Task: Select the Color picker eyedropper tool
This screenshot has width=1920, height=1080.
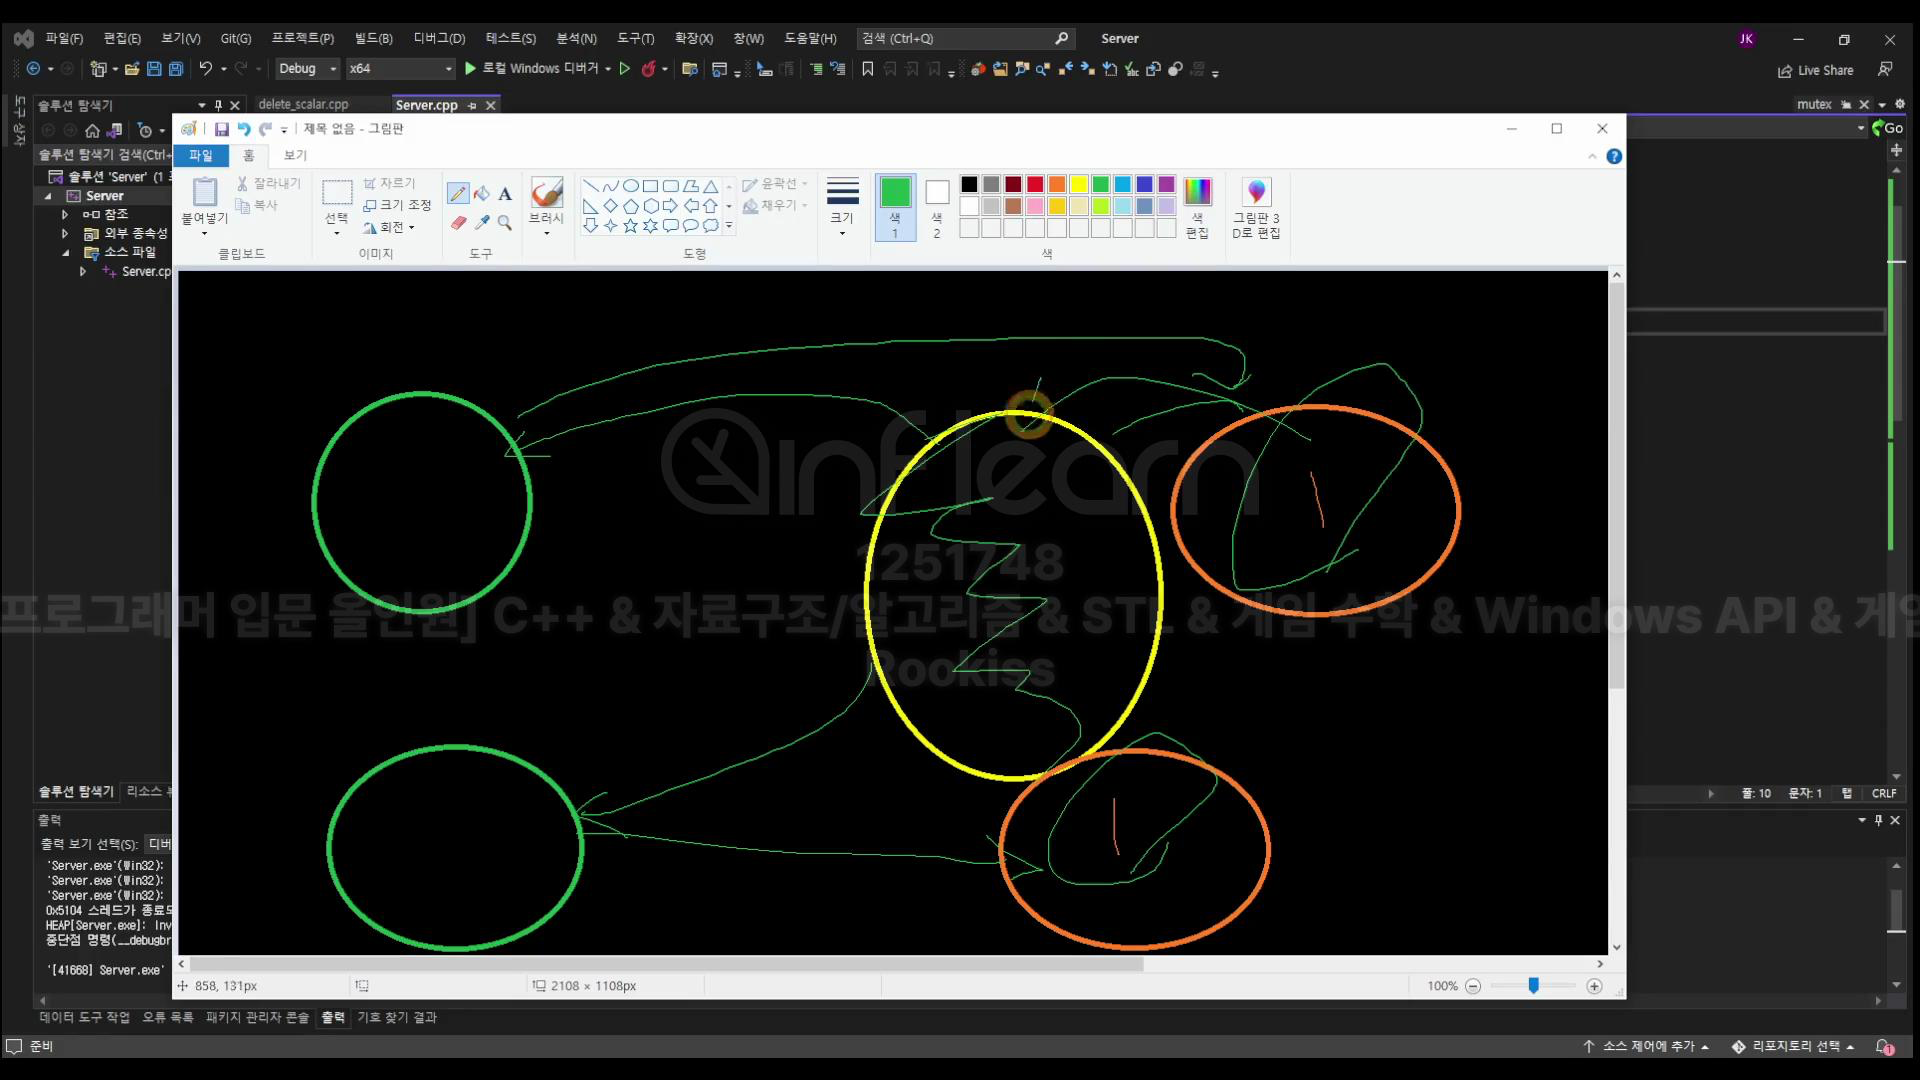Action: pos(481,223)
